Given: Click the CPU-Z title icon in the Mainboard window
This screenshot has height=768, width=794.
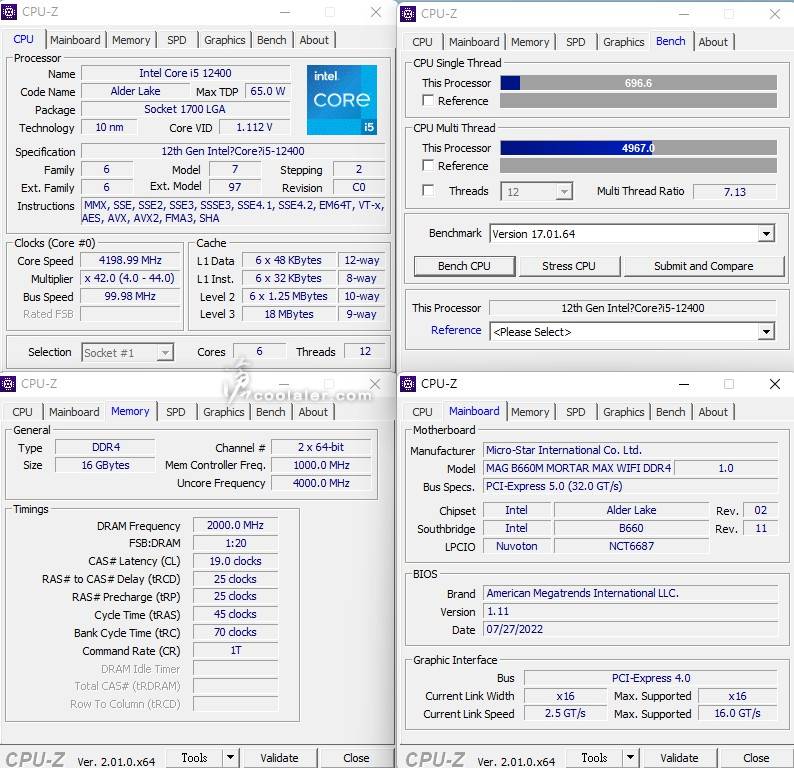Looking at the screenshot, I should click(x=408, y=384).
